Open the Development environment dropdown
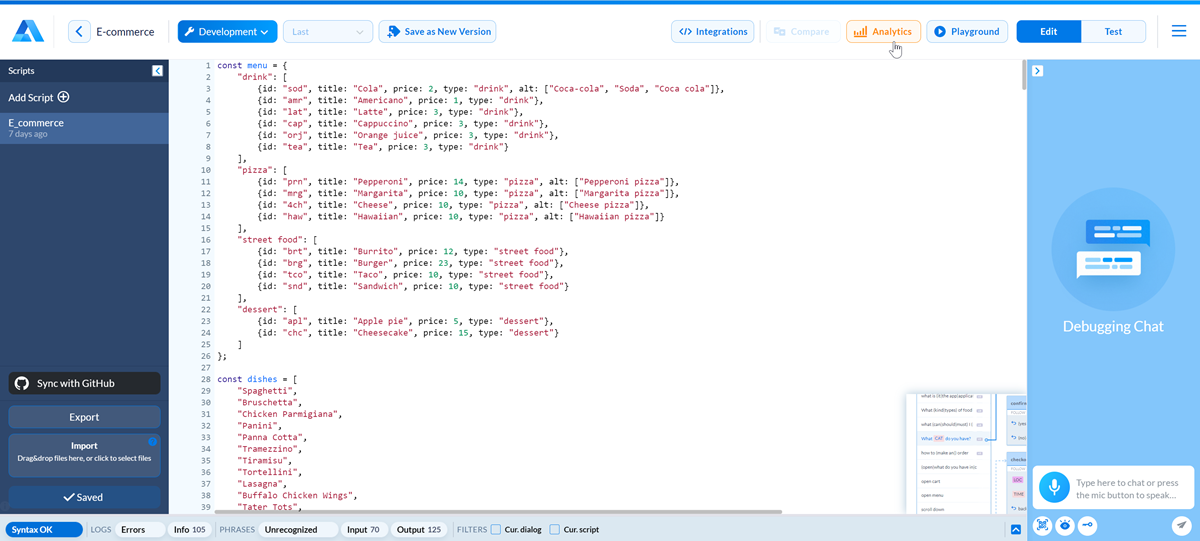 pos(227,32)
